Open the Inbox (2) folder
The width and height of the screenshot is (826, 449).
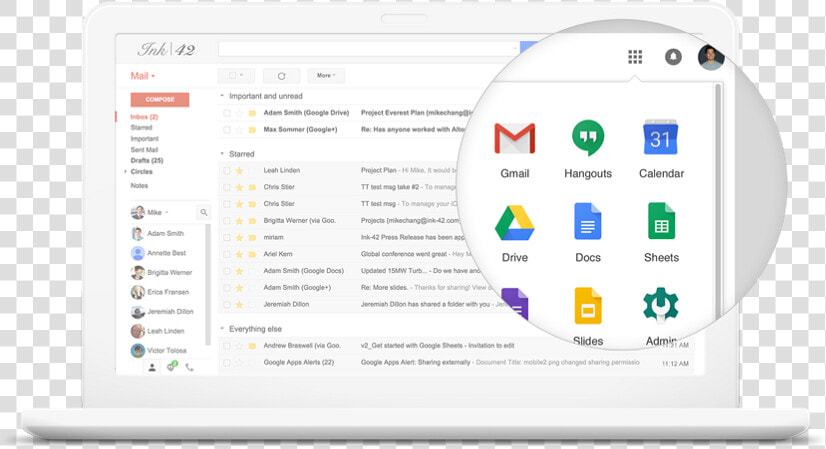point(144,117)
